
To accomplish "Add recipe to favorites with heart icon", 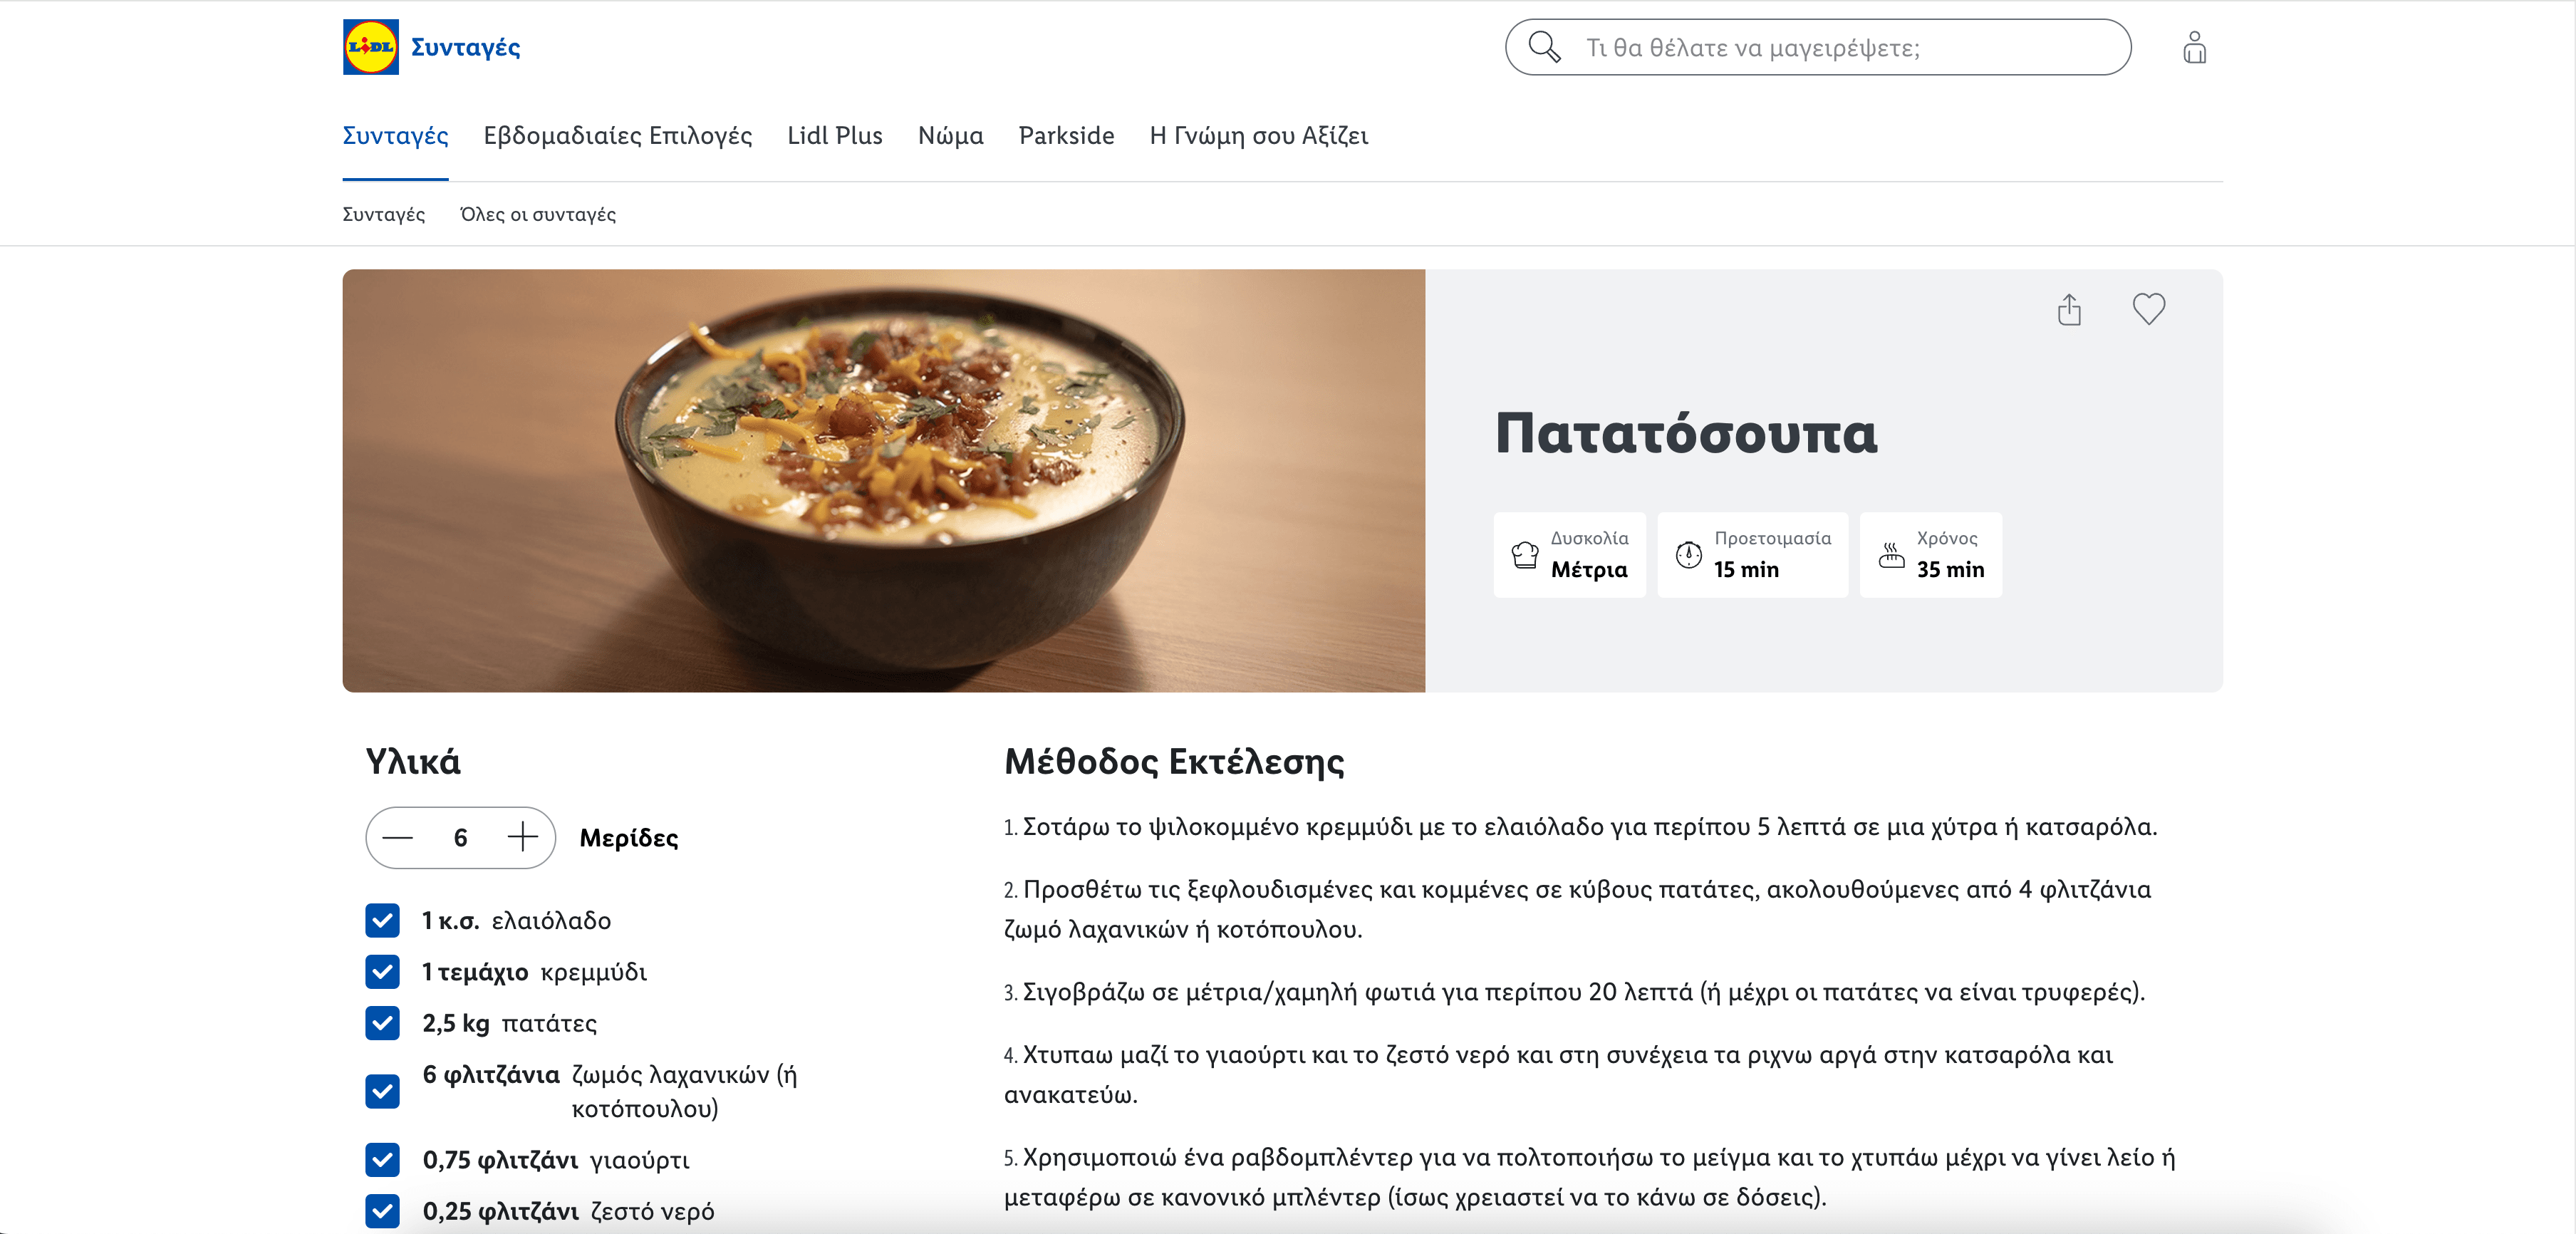I will [2148, 309].
